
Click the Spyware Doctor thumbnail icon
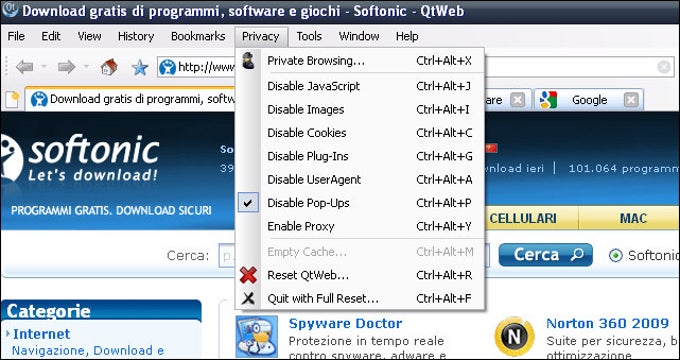pyautogui.click(x=257, y=336)
